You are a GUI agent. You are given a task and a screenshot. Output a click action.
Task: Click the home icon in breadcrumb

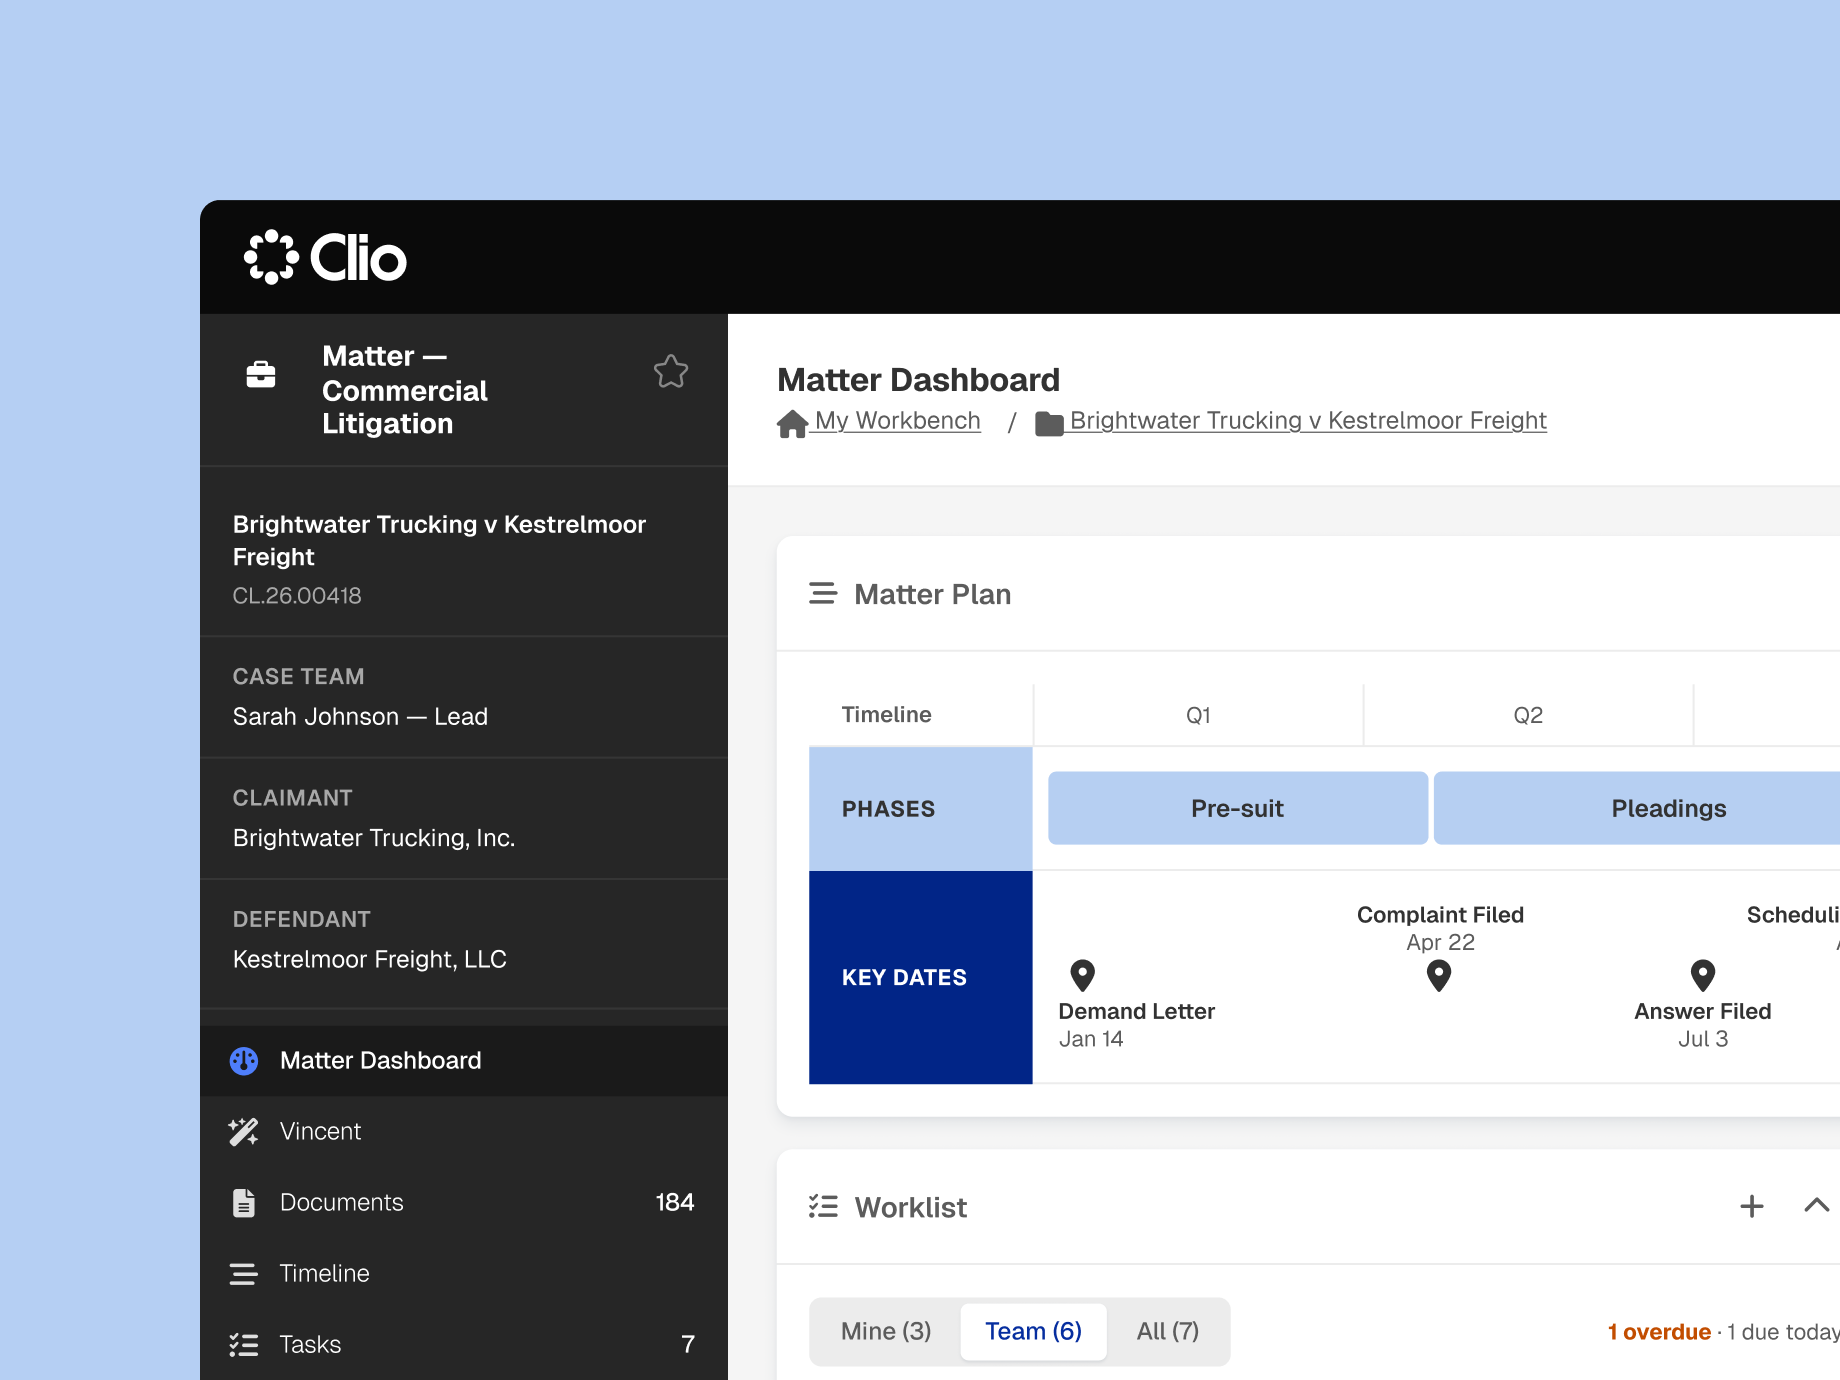[792, 424]
